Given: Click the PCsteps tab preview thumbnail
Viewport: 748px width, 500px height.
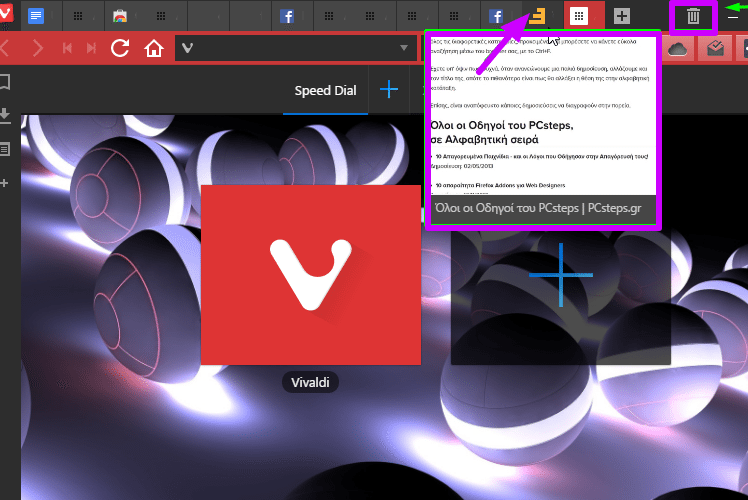Looking at the screenshot, I should coord(543,130).
